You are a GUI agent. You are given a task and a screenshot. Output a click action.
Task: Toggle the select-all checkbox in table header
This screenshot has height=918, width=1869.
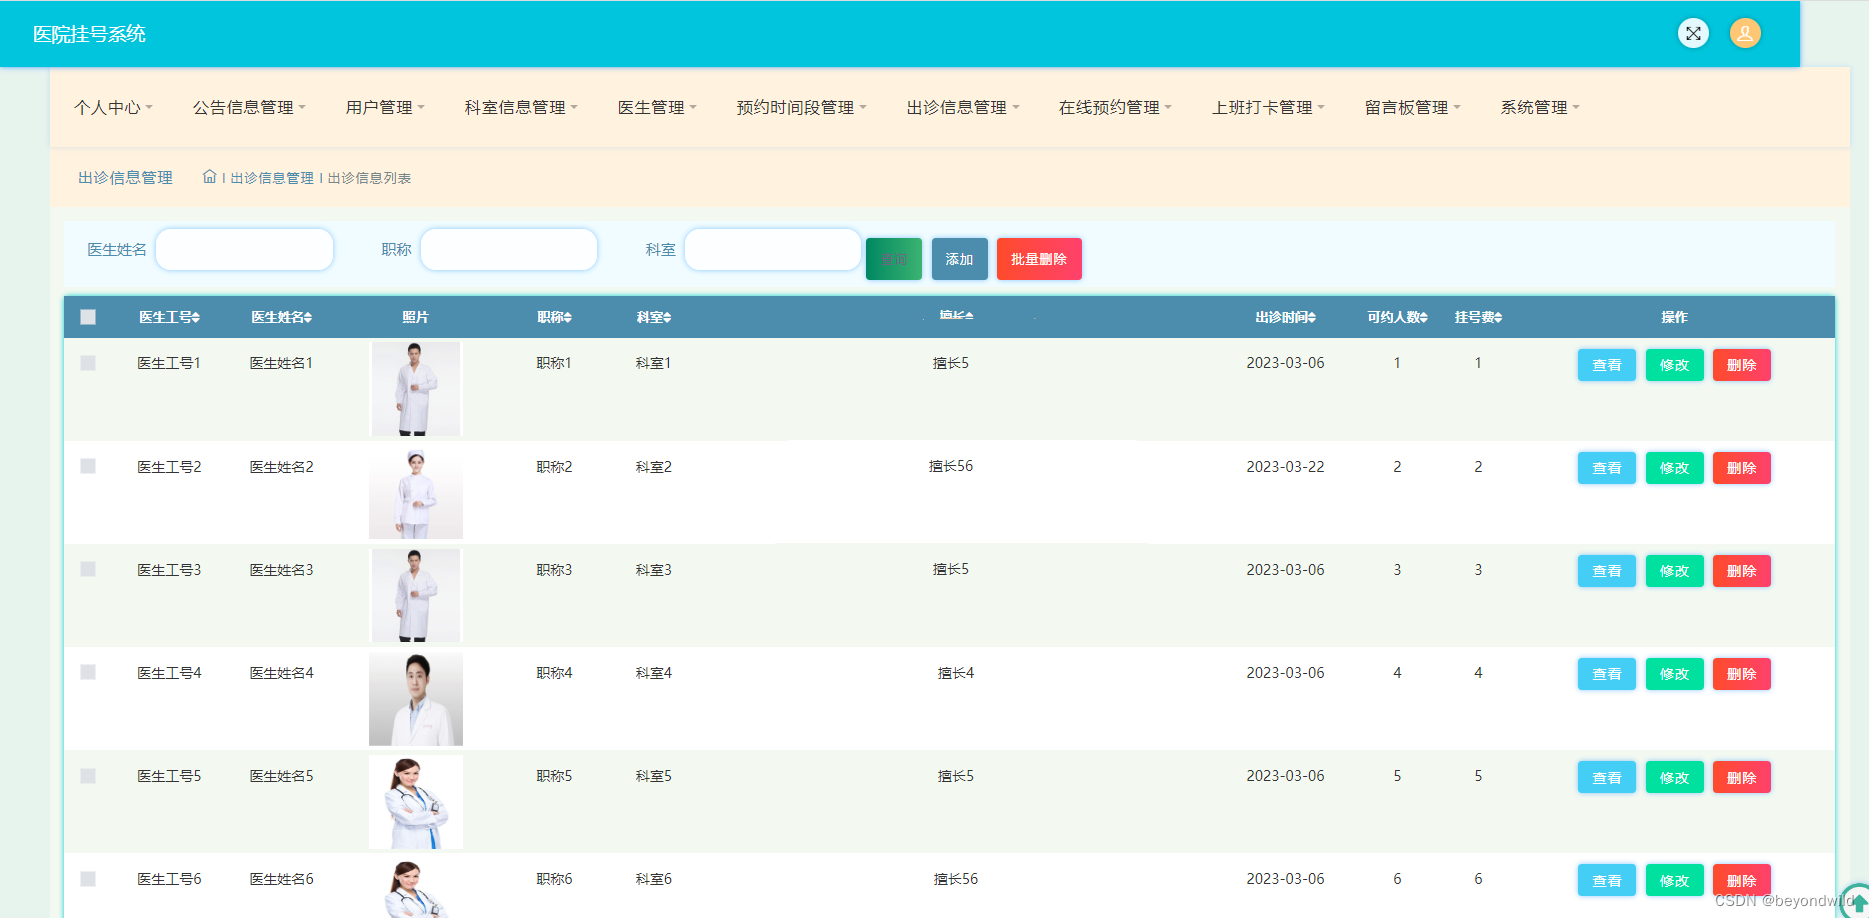click(88, 317)
